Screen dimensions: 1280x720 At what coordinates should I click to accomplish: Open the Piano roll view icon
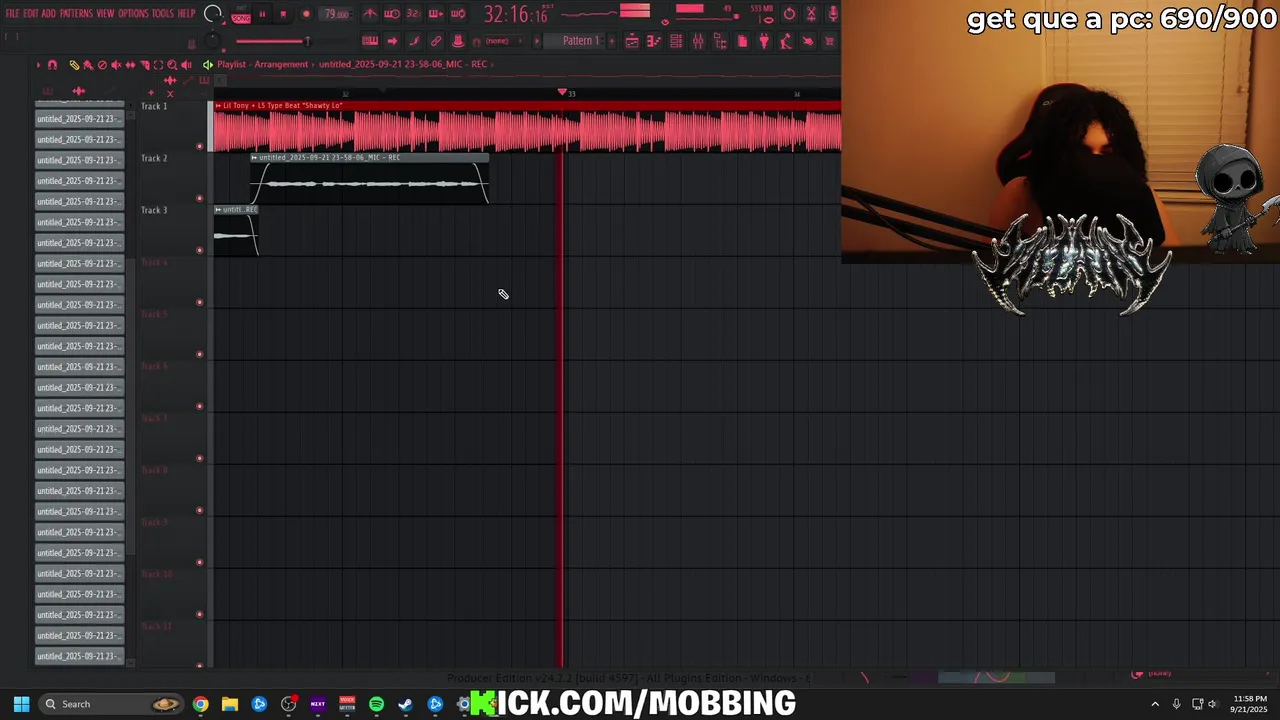tap(654, 41)
